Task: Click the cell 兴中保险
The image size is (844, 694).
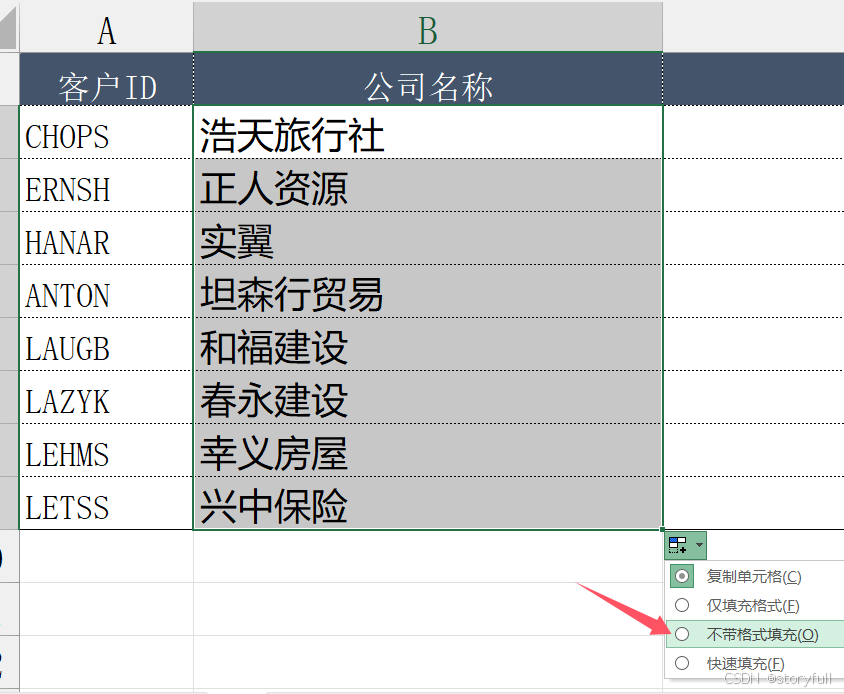Action: coord(428,503)
